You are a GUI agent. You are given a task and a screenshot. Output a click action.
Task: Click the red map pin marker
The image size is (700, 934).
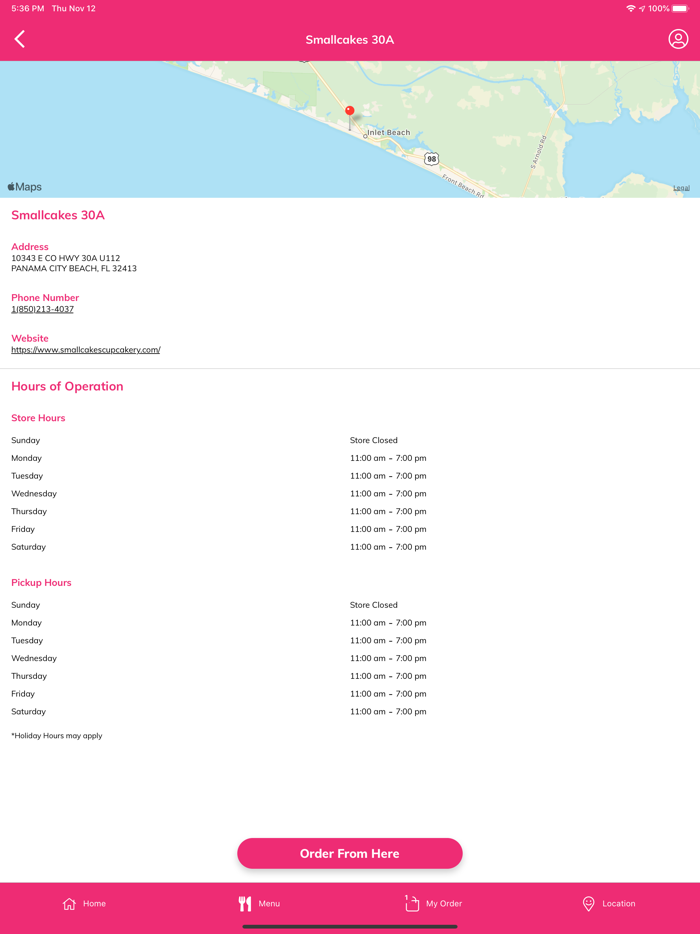click(x=349, y=112)
